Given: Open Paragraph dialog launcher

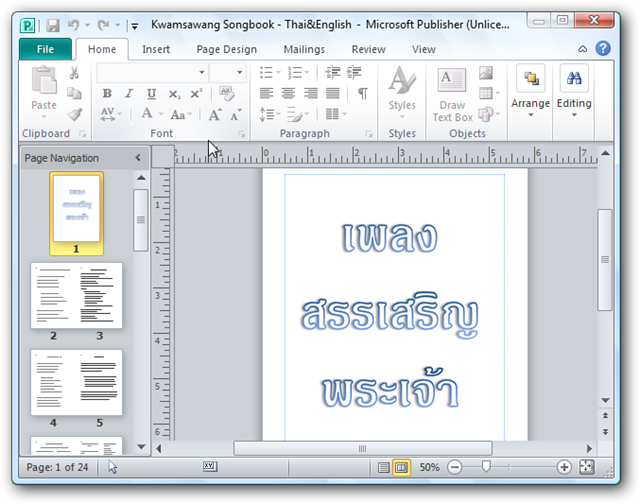Looking at the screenshot, I should pyautogui.click(x=369, y=133).
